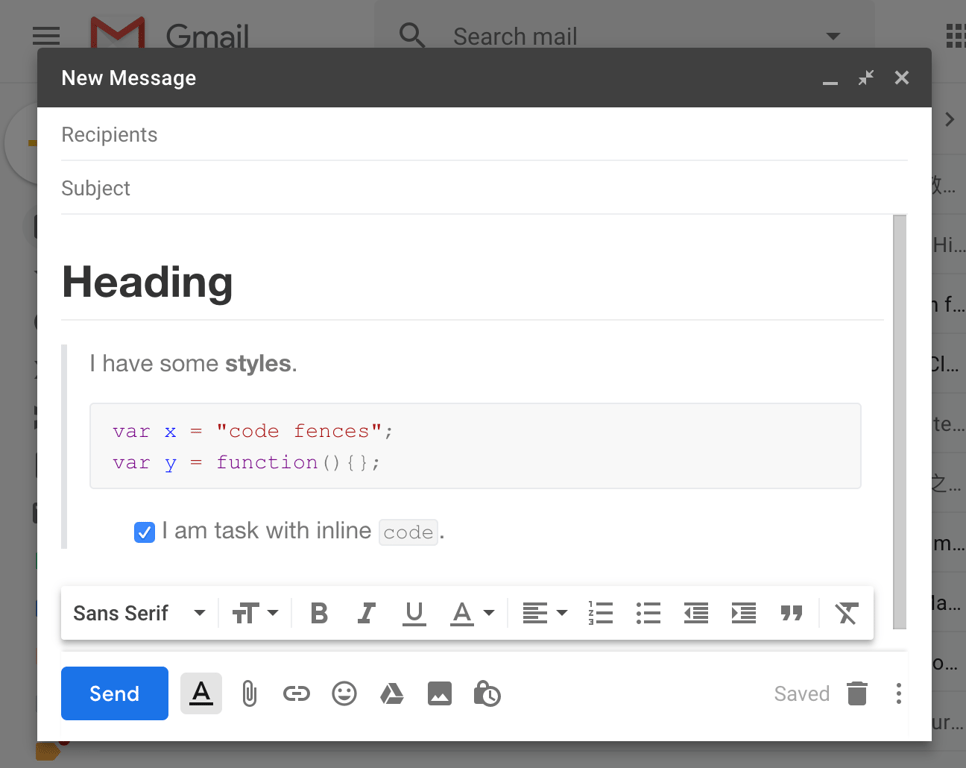Insert files using the Google Drive icon
966x768 pixels.
[392, 693]
